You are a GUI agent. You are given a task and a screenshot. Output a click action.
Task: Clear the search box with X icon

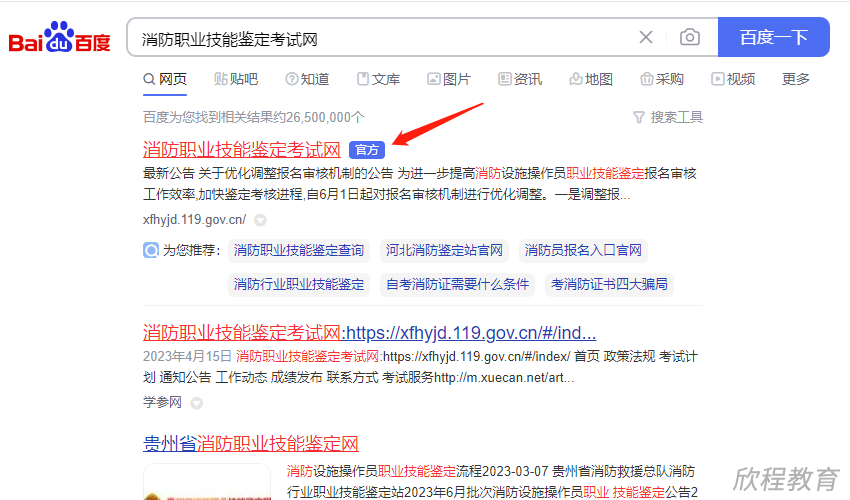pos(646,37)
